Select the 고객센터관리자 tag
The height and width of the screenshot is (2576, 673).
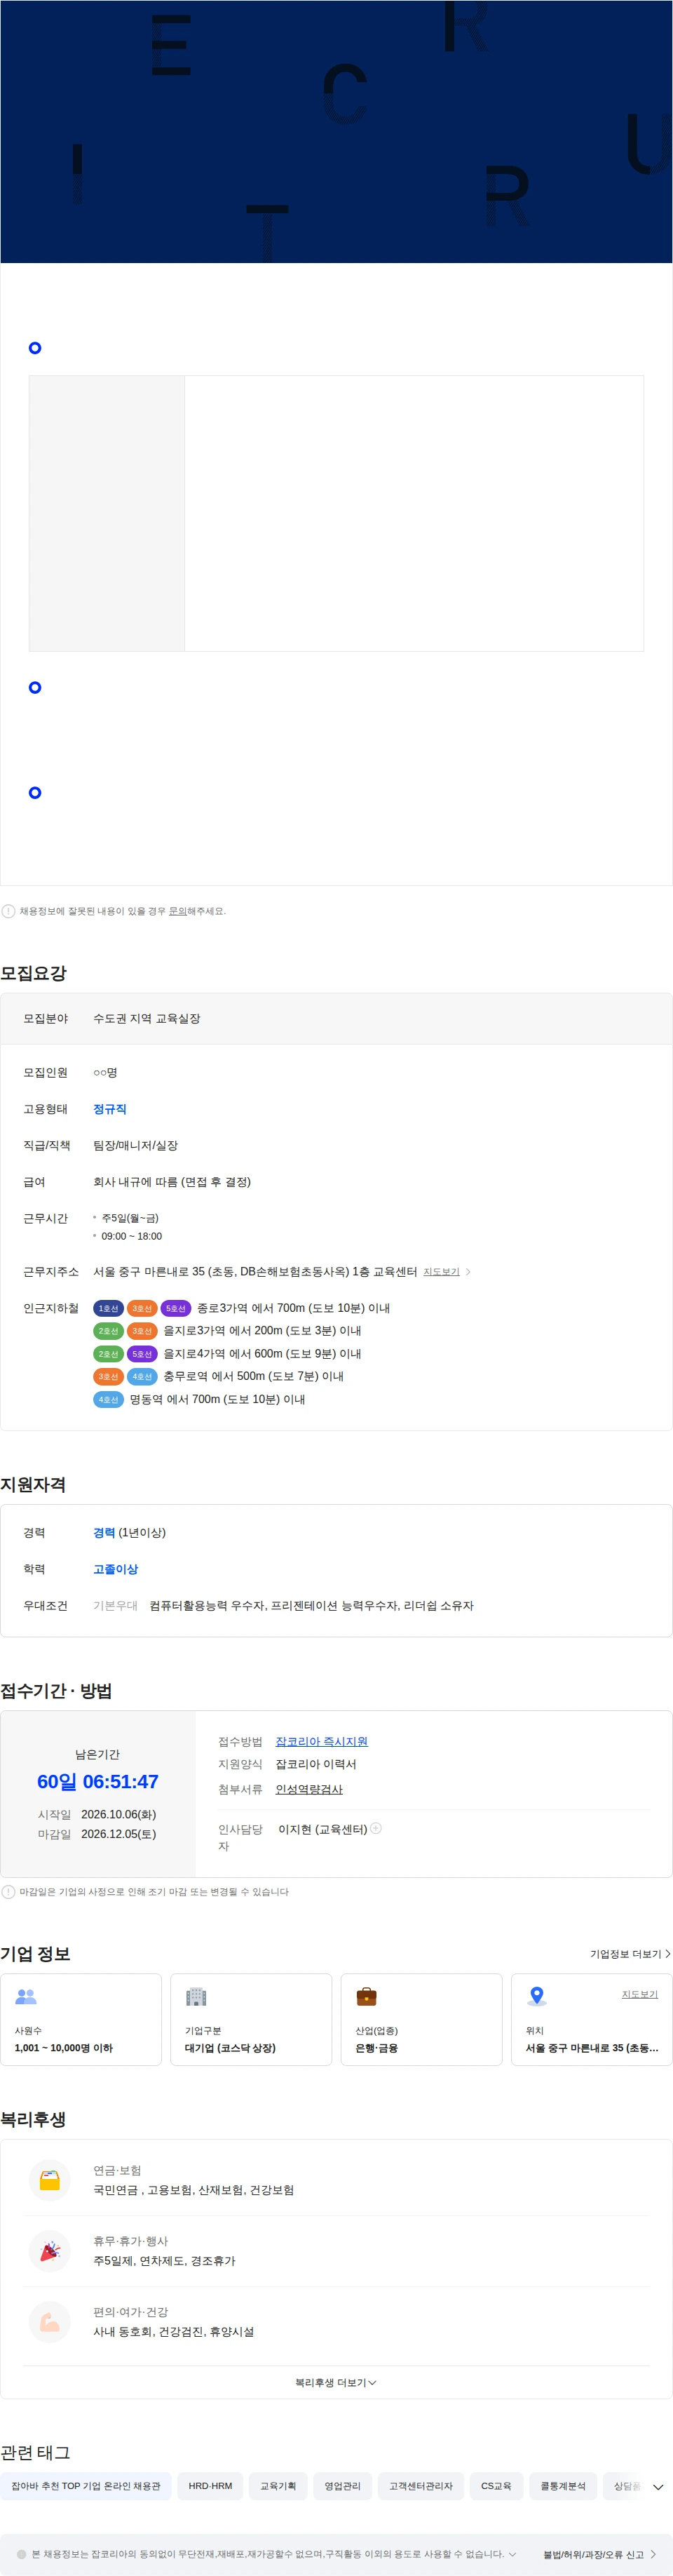[421, 2486]
